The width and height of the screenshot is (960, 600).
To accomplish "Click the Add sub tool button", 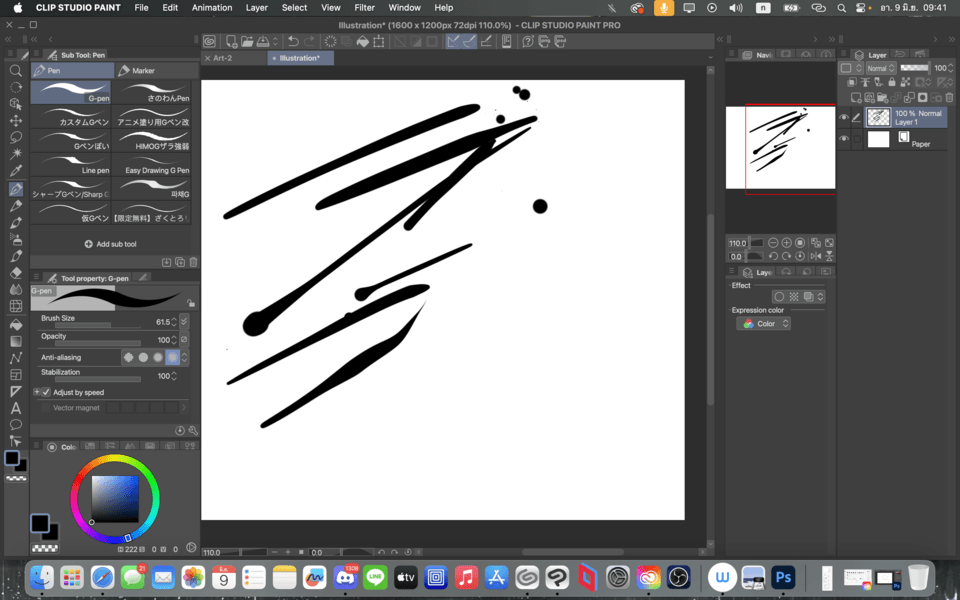I will (111, 244).
